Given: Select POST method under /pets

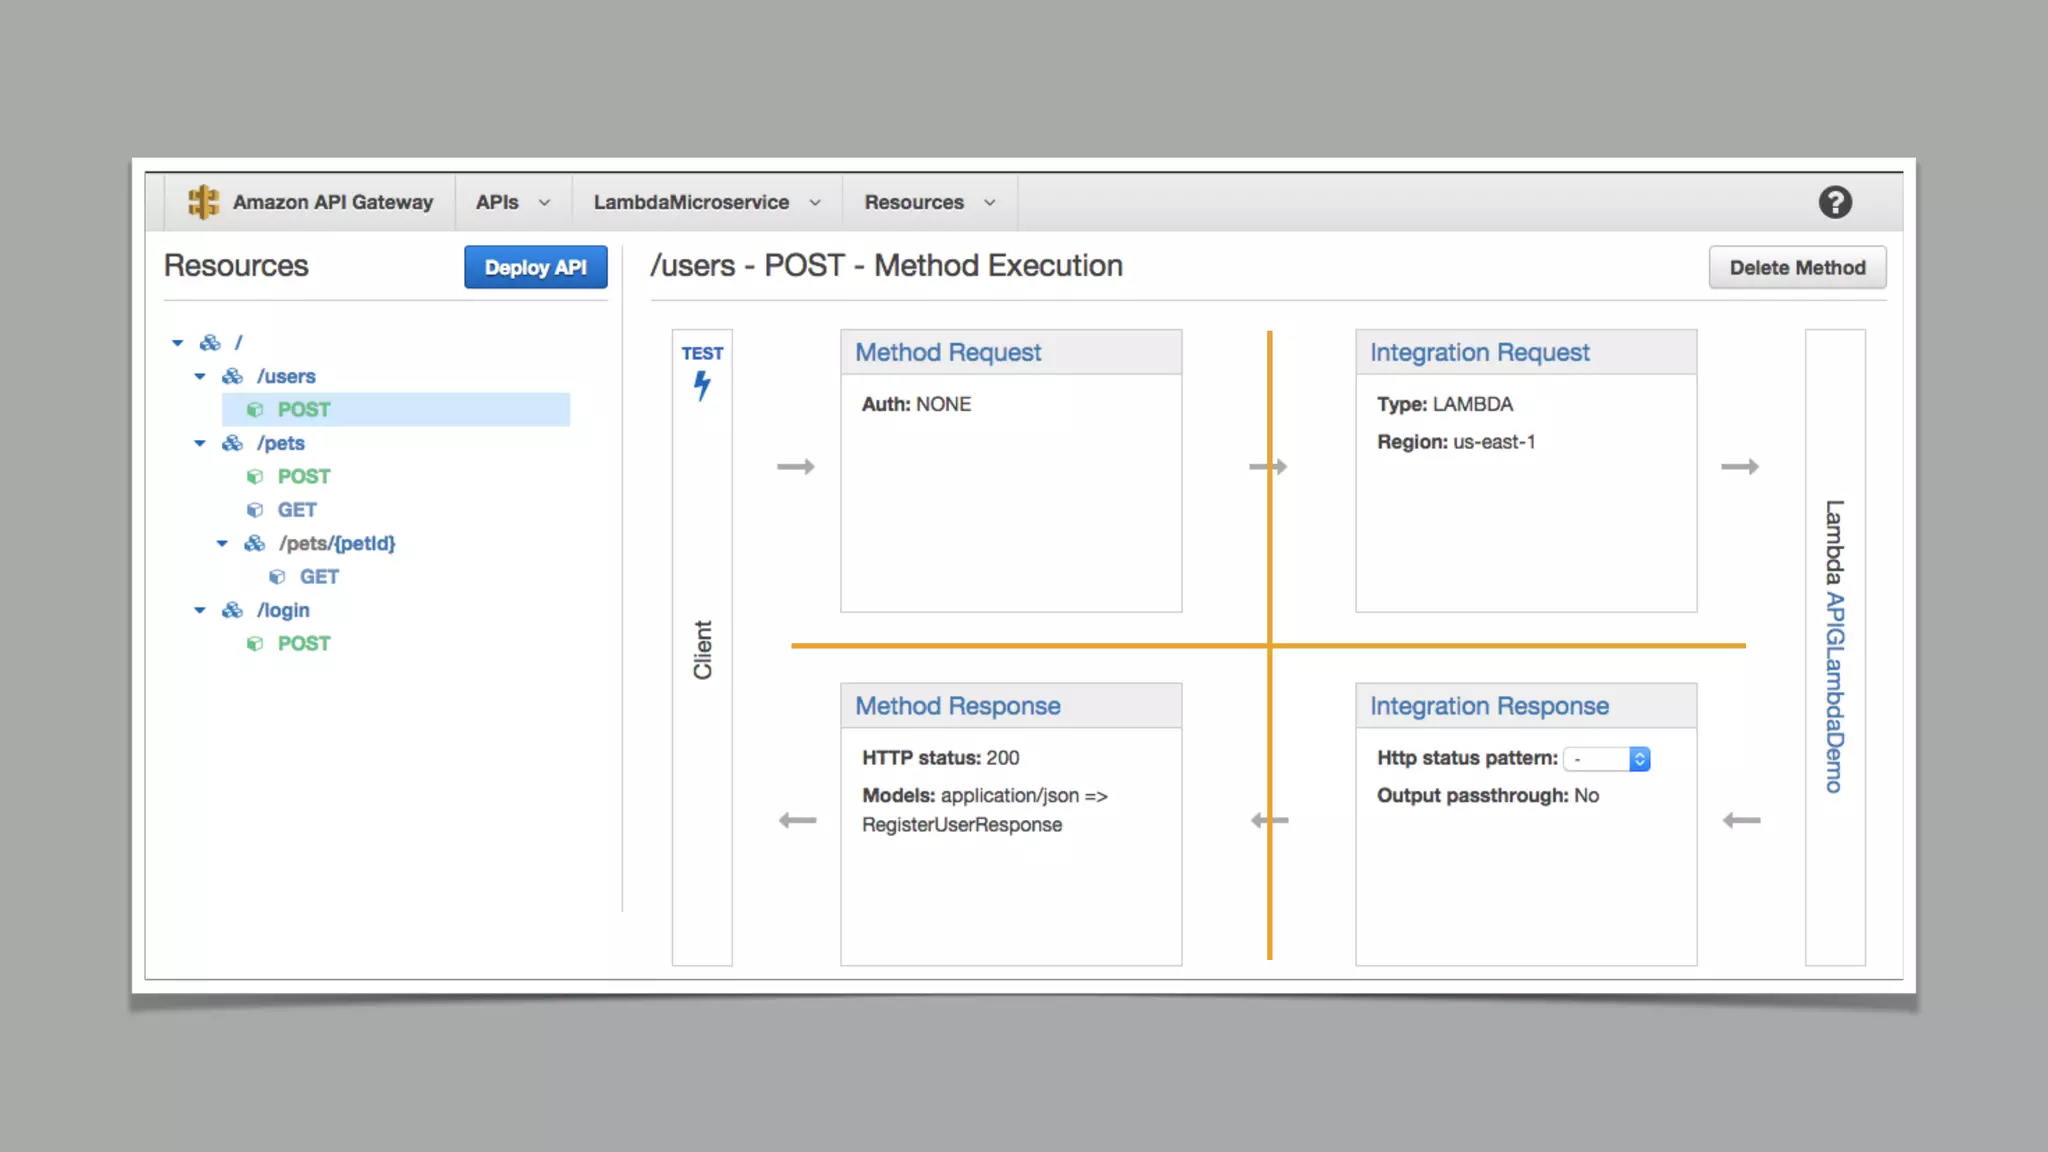Looking at the screenshot, I should coord(303,476).
